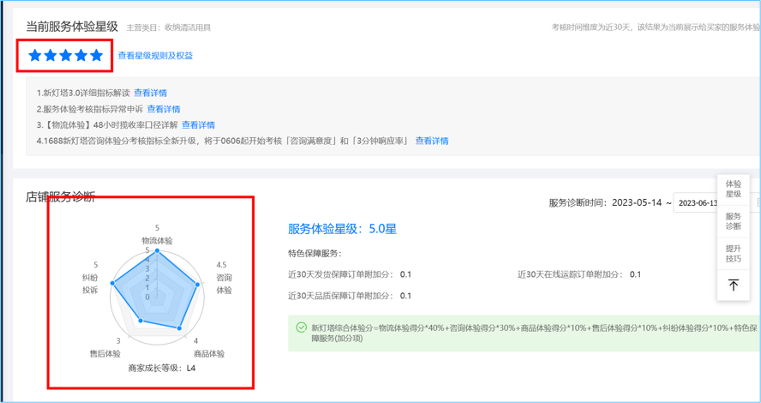Open 查看详情 for 新灯塔3.0详细指标解读

[150, 93]
